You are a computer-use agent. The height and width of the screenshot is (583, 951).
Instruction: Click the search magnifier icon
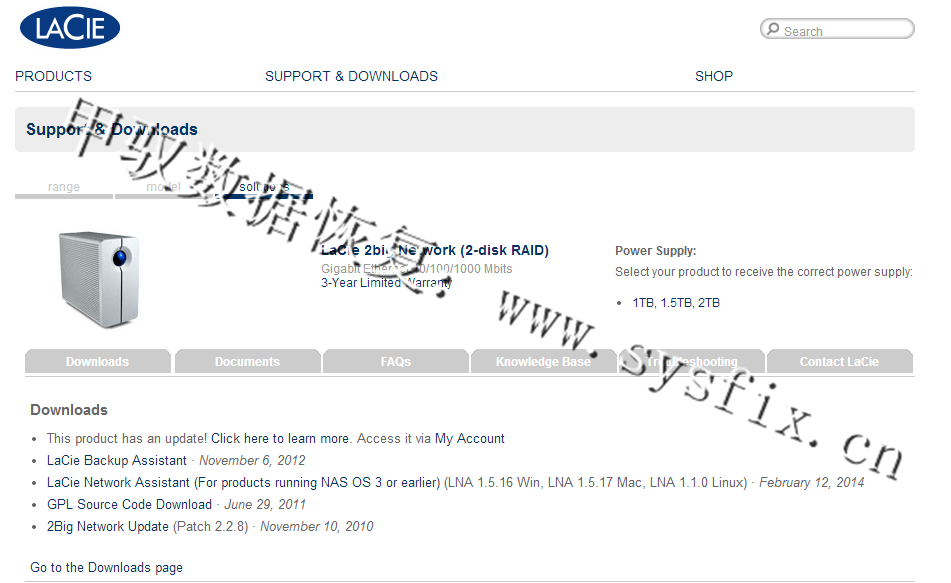tap(772, 30)
